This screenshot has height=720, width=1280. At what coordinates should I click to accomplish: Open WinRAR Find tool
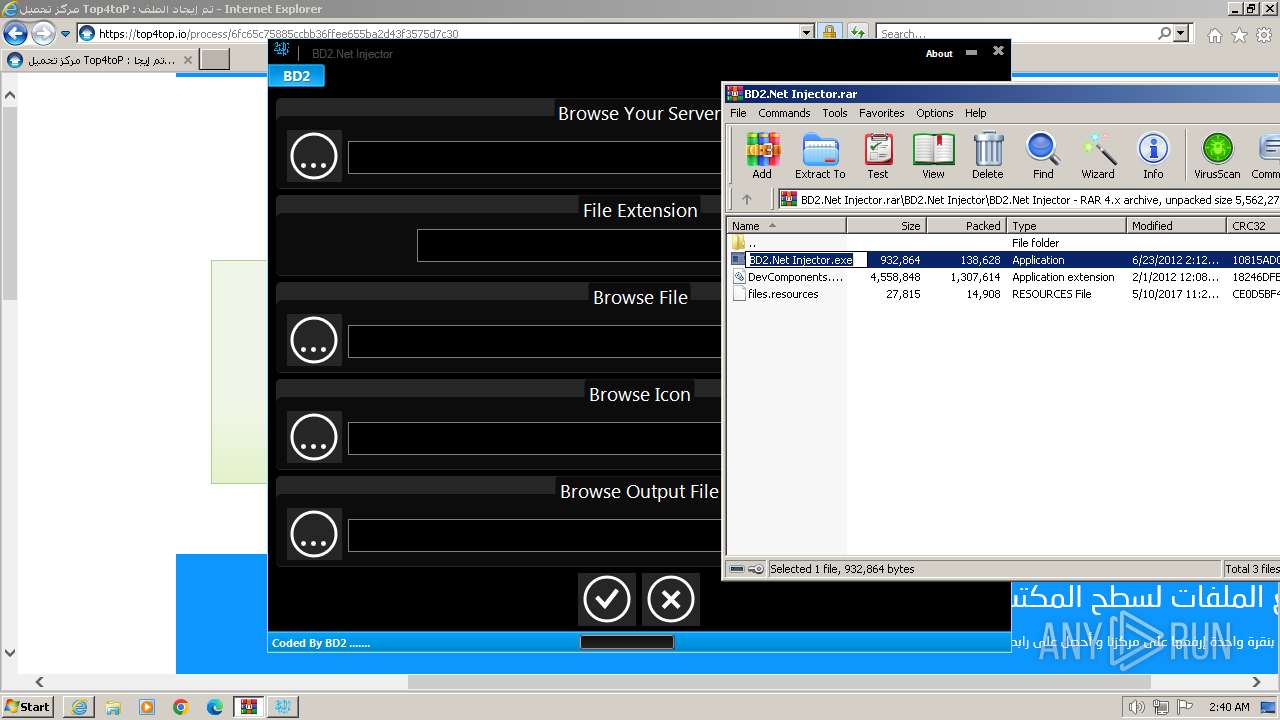pyautogui.click(x=1043, y=156)
